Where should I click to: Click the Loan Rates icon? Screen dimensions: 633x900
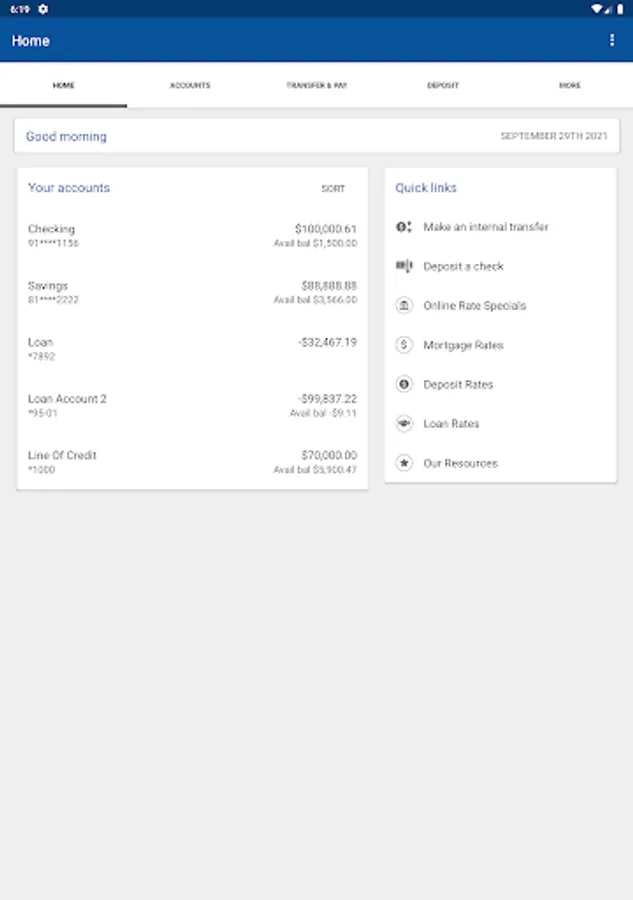[x=404, y=424]
